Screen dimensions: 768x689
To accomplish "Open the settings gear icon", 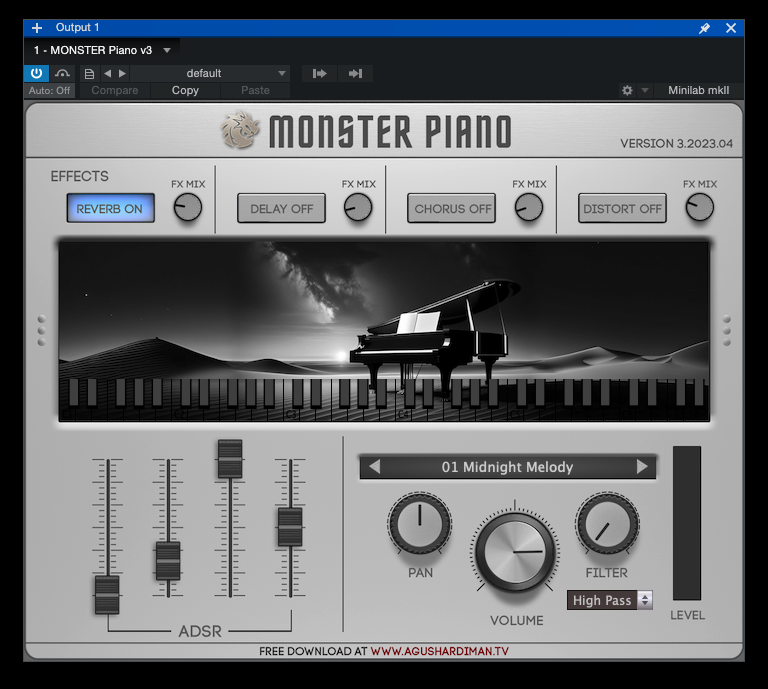I will point(627,90).
